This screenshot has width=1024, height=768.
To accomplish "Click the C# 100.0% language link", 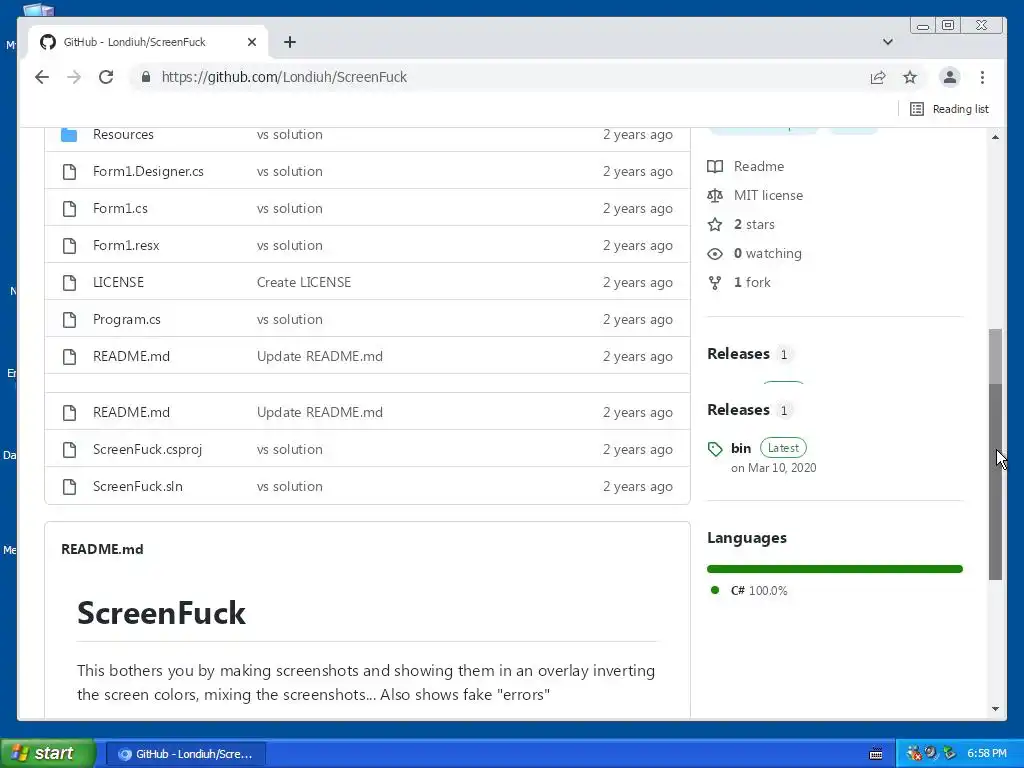I will pyautogui.click(x=759, y=590).
